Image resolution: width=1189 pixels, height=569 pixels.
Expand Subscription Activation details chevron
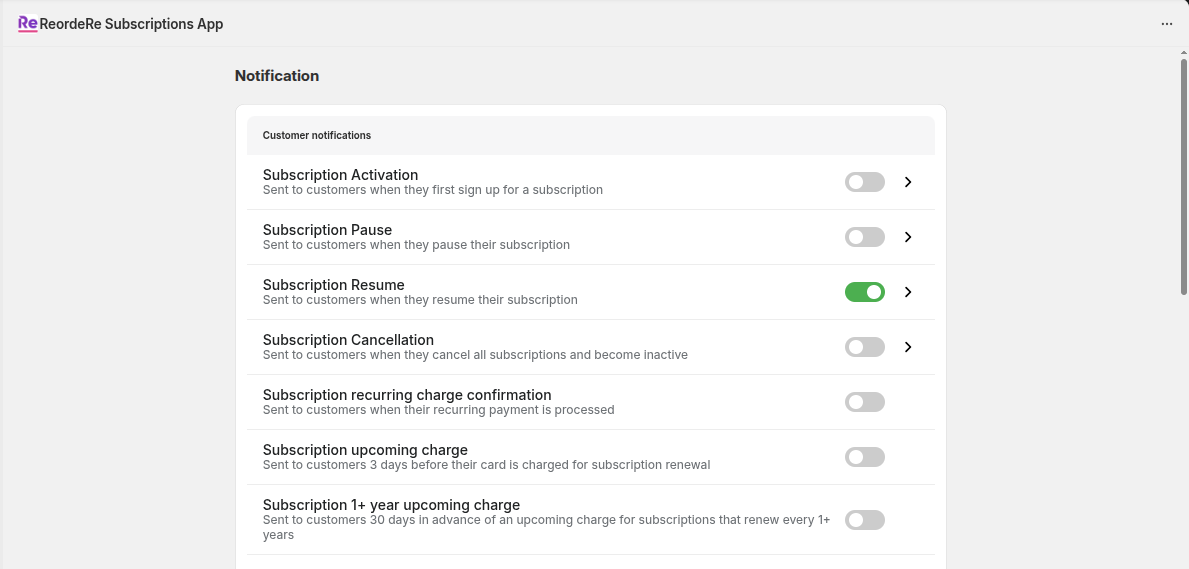908,182
